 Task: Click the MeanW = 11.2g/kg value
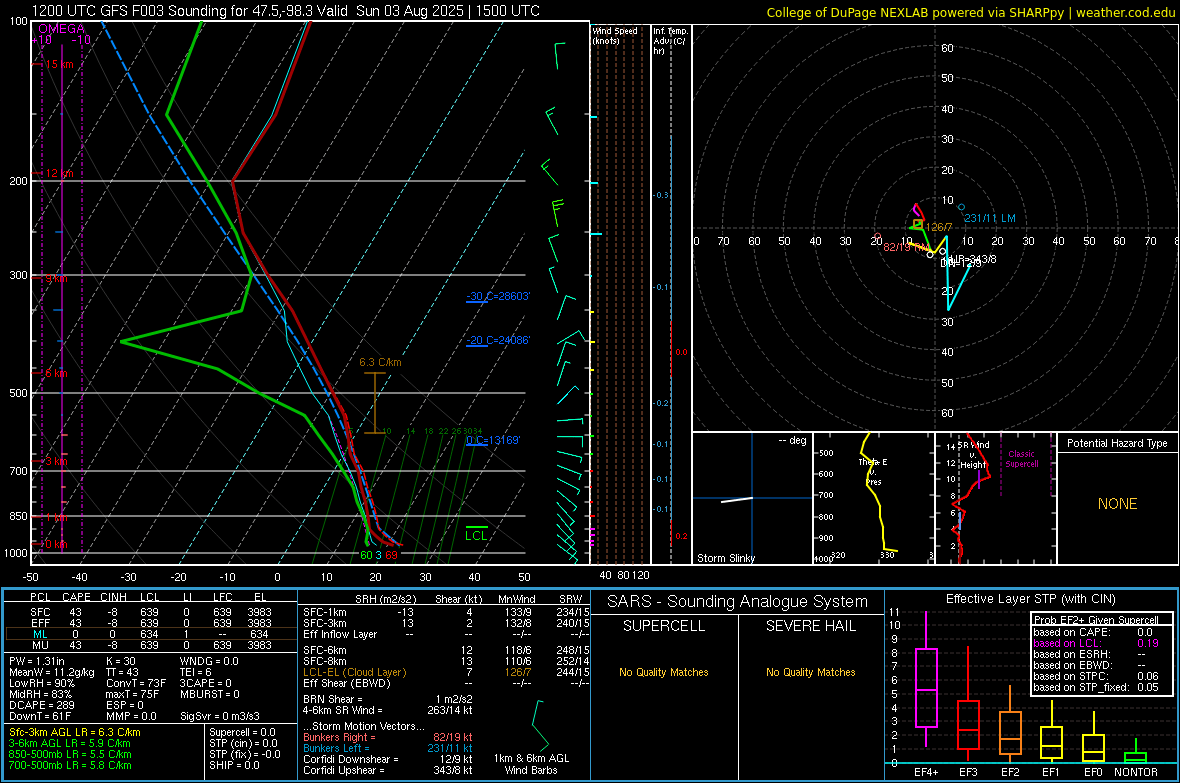[52, 672]
